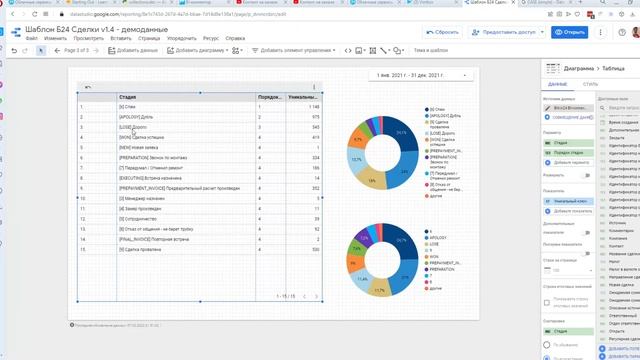Click the table's three-dot menu

coord(314,87)
